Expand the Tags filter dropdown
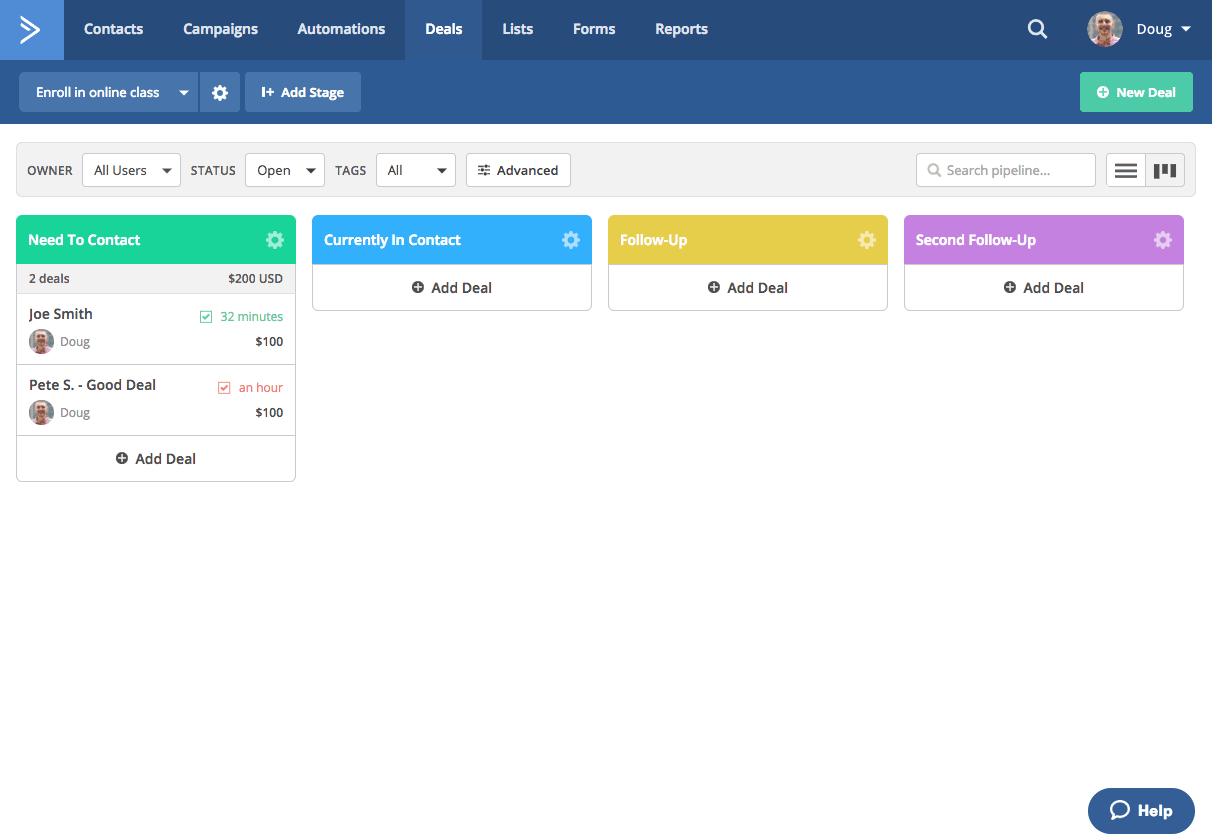The image size is (1212, 836). [415, 171]
